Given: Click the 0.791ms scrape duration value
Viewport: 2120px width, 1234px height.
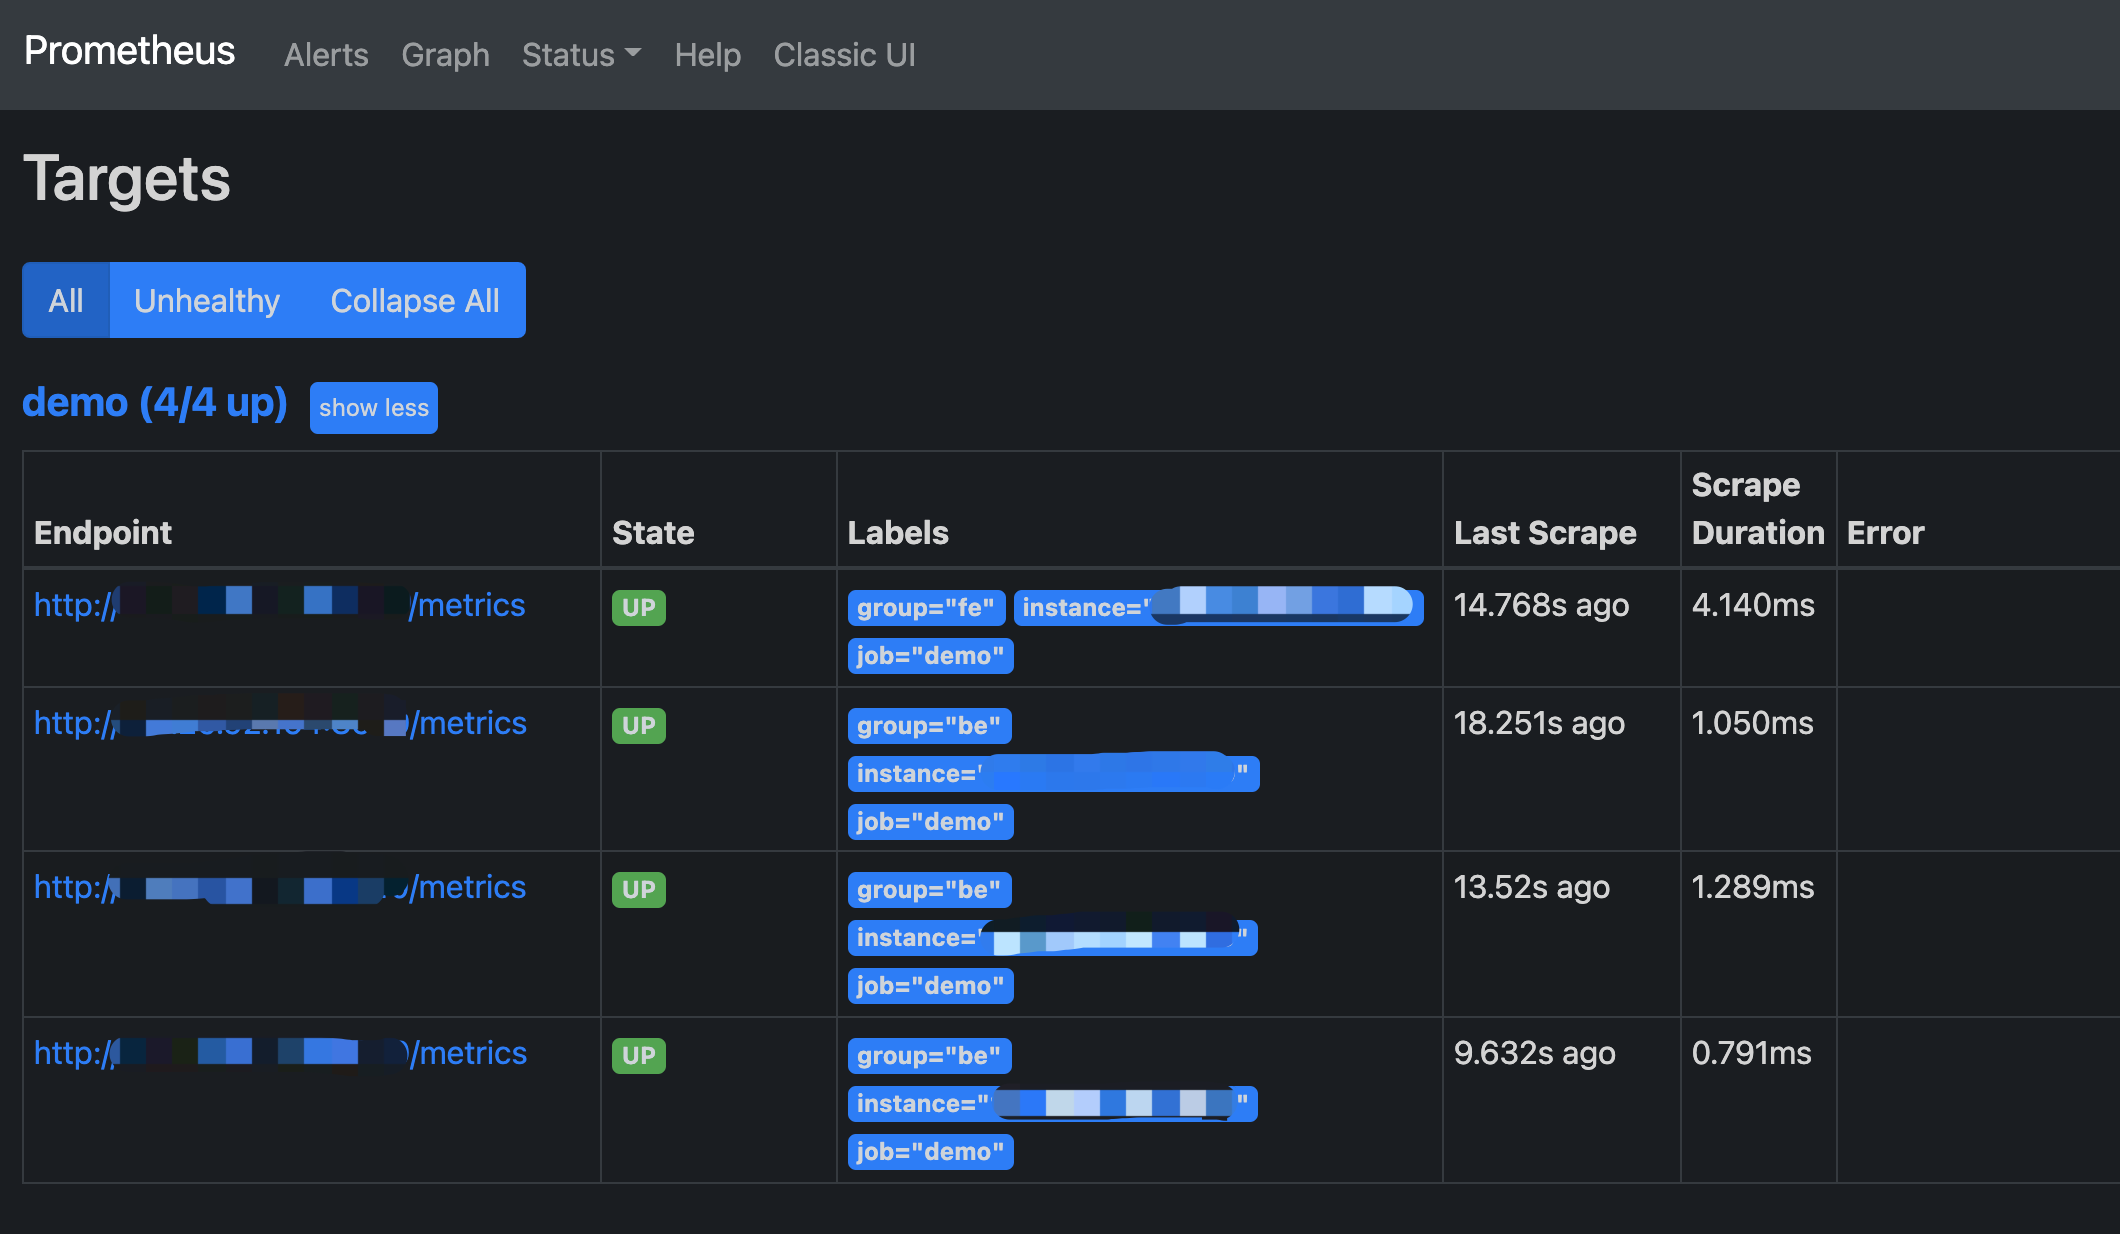Looking at the screenshot, I should [1751, 1053].
